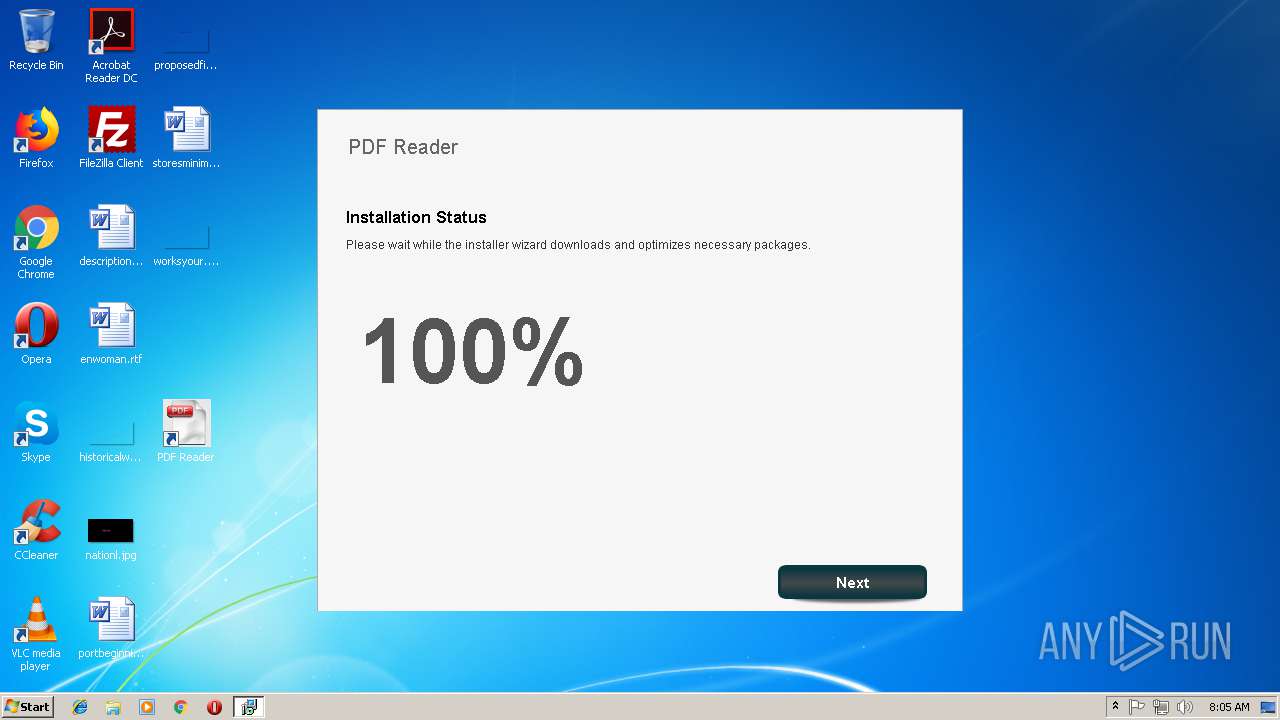
Task: Select the Google Chrome desktop shortcut
Action: point(36,242)
